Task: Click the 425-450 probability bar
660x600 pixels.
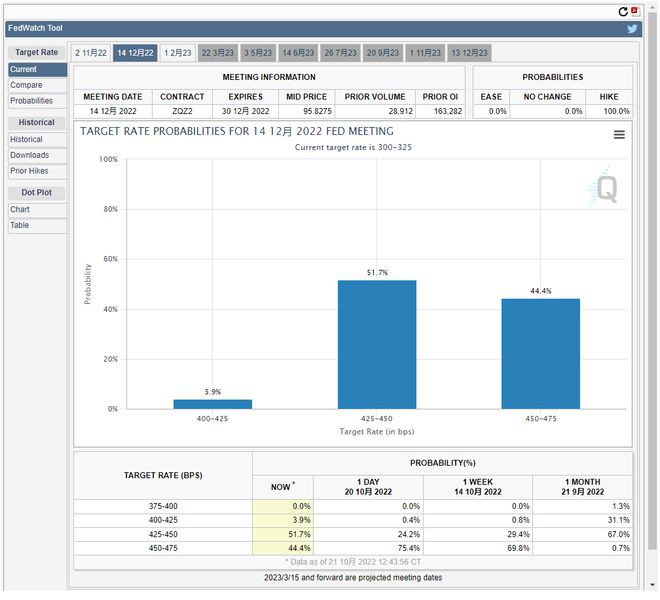Action: pos(377,344)
